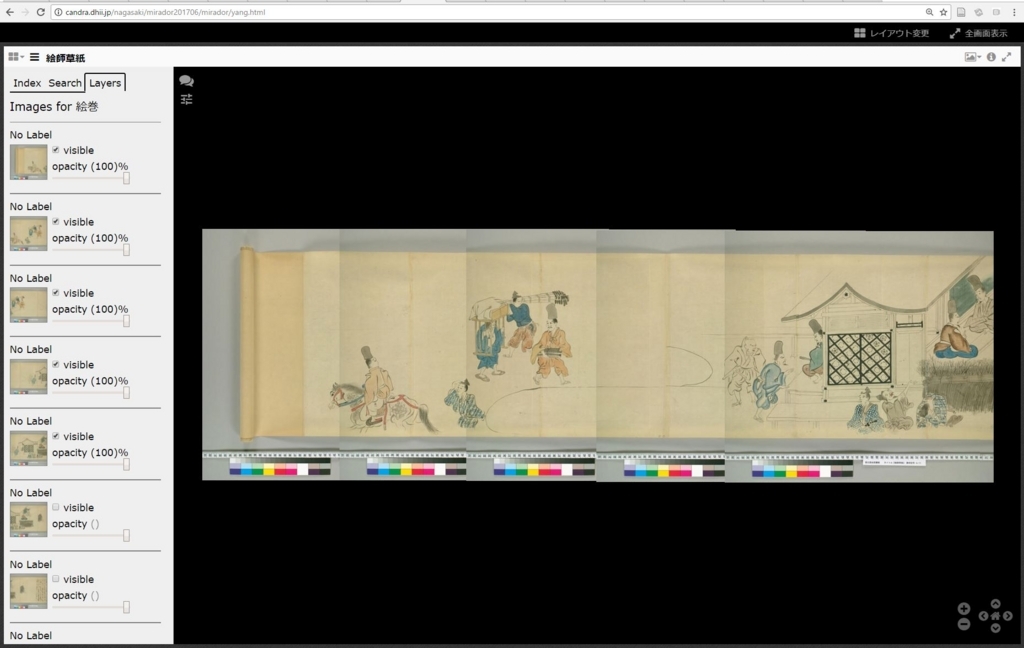This screenshot has width=1024, height=648.
Task: Click the fifth layer thumbnail
Action: tap(29, 448)
